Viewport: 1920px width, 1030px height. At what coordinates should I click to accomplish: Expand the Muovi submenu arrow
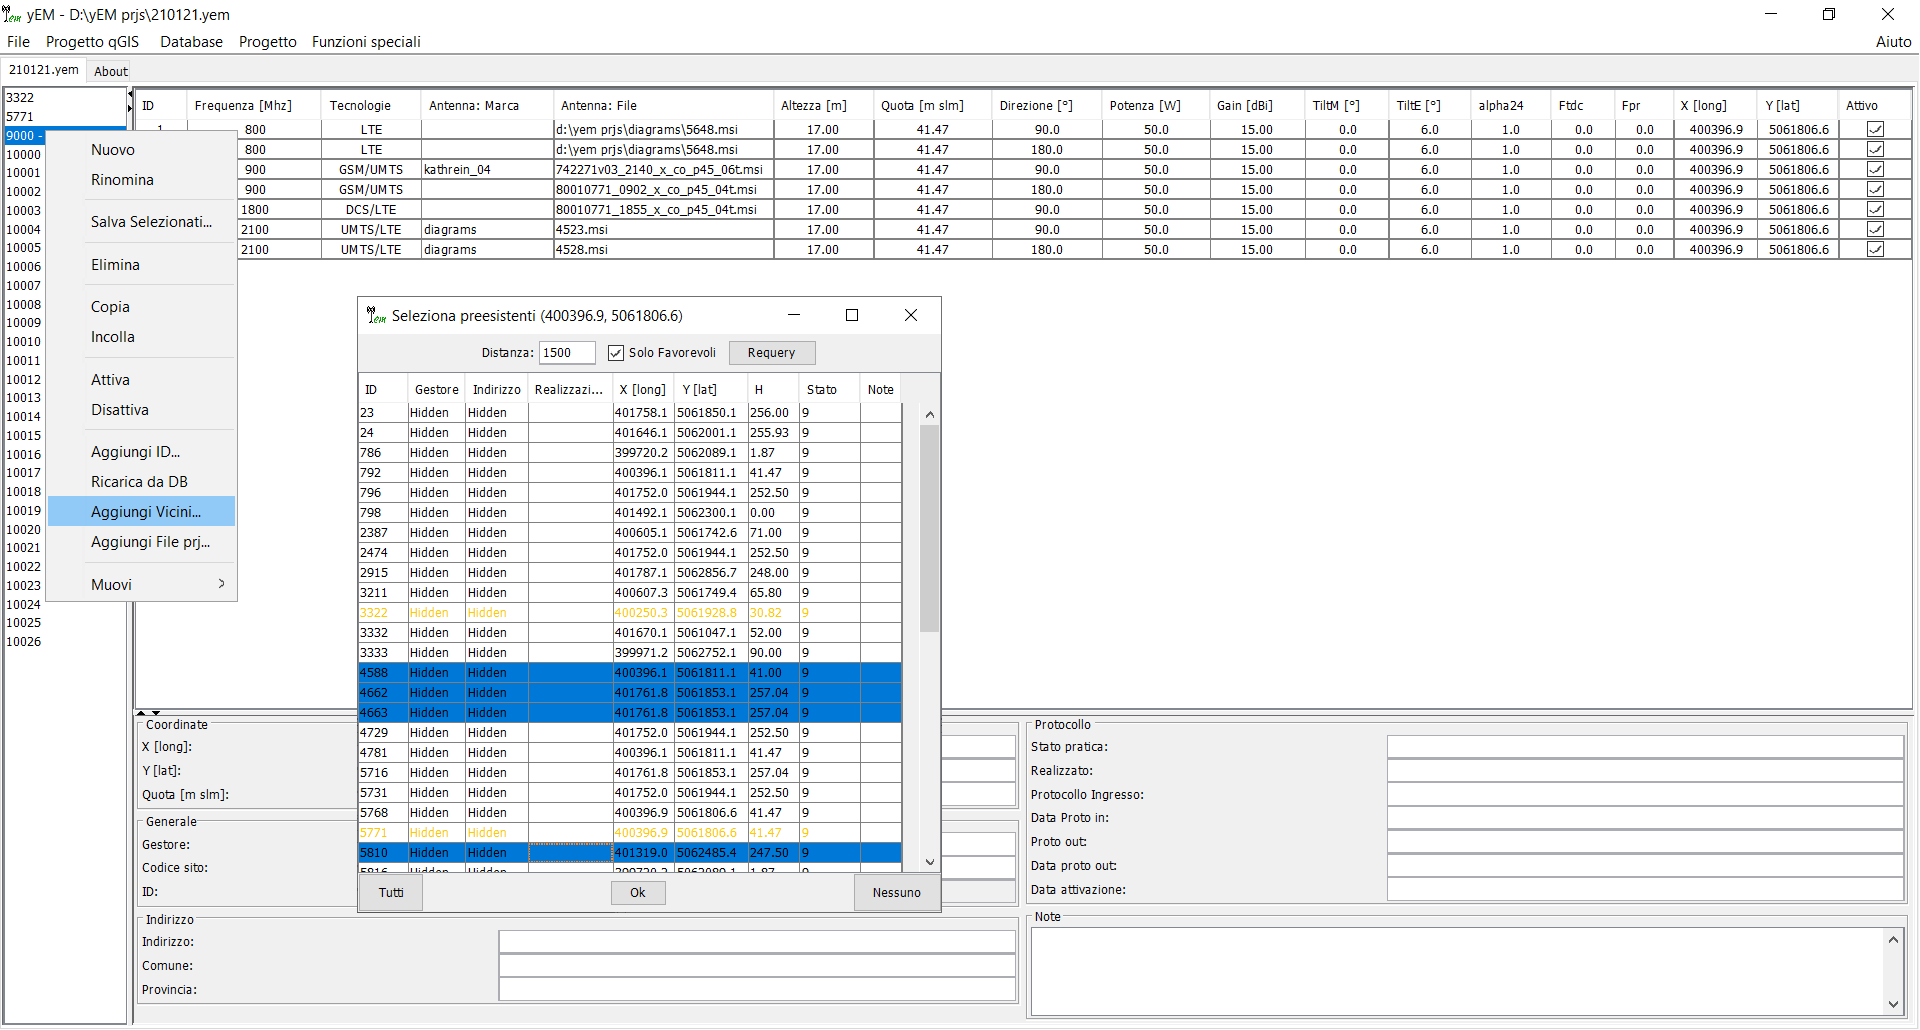[x=221, y=584]
